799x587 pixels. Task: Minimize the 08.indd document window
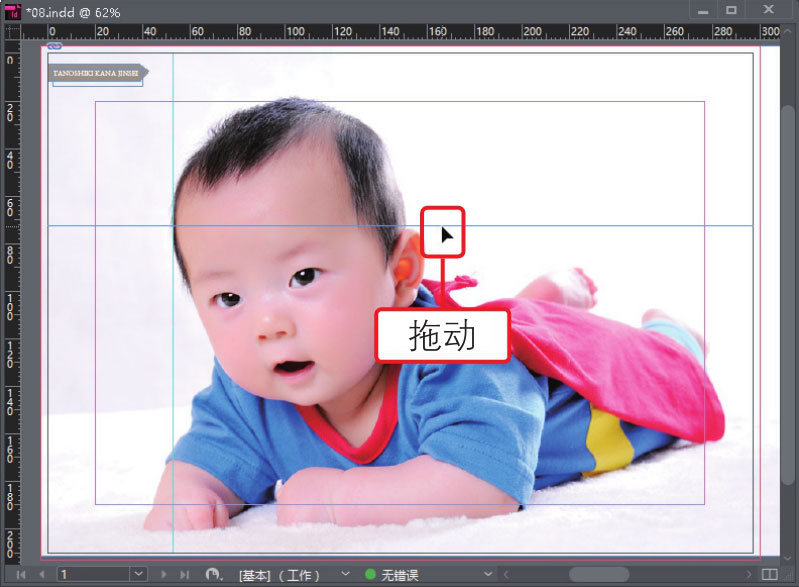703,11
